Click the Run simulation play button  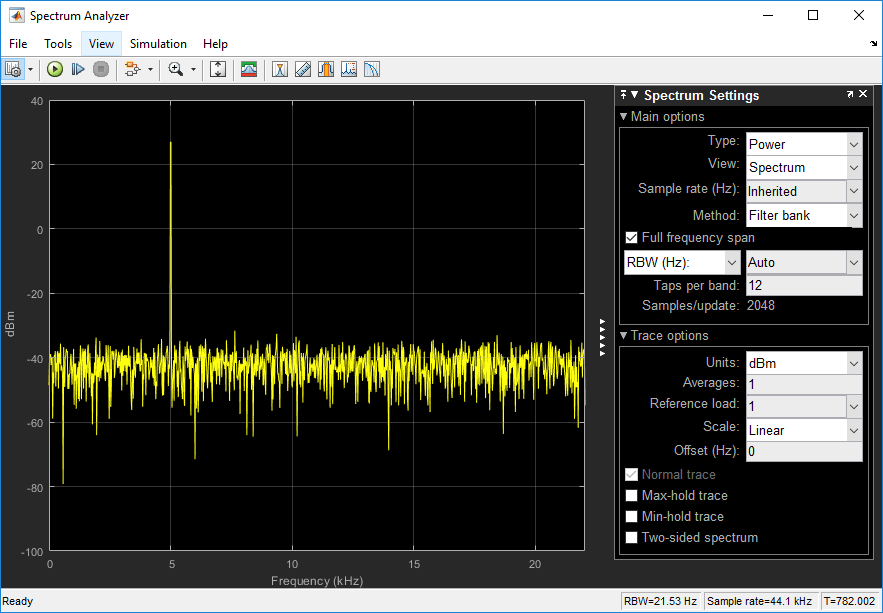(x=55, y=69)
